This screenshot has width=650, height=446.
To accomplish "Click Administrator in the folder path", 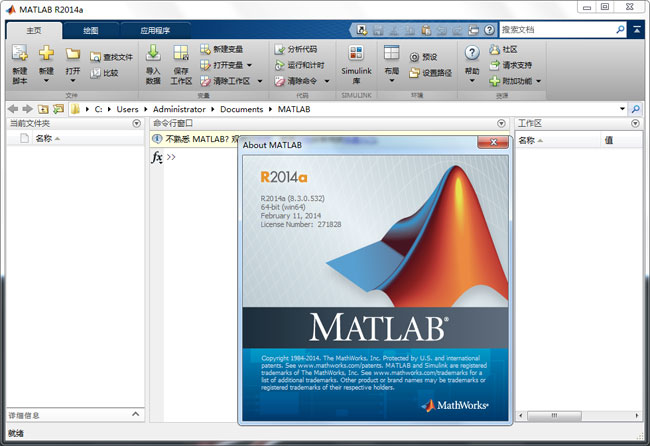I will 179,109.
